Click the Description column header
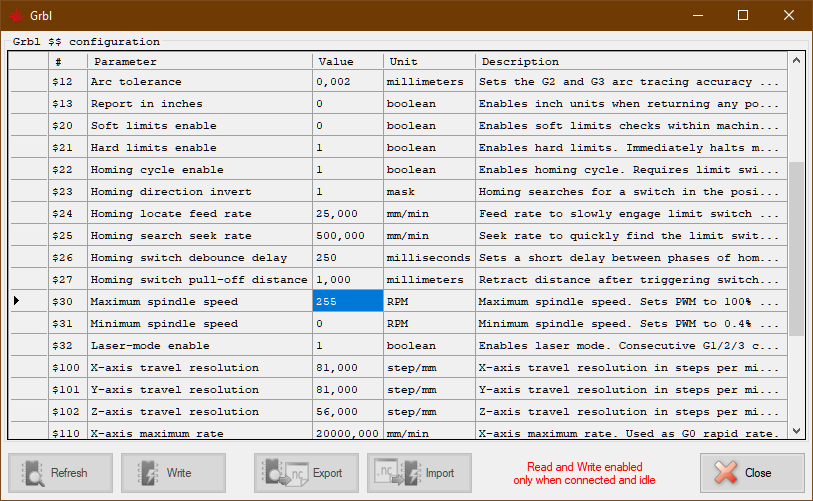The image size is (813, 501). [x=631, y=61]
